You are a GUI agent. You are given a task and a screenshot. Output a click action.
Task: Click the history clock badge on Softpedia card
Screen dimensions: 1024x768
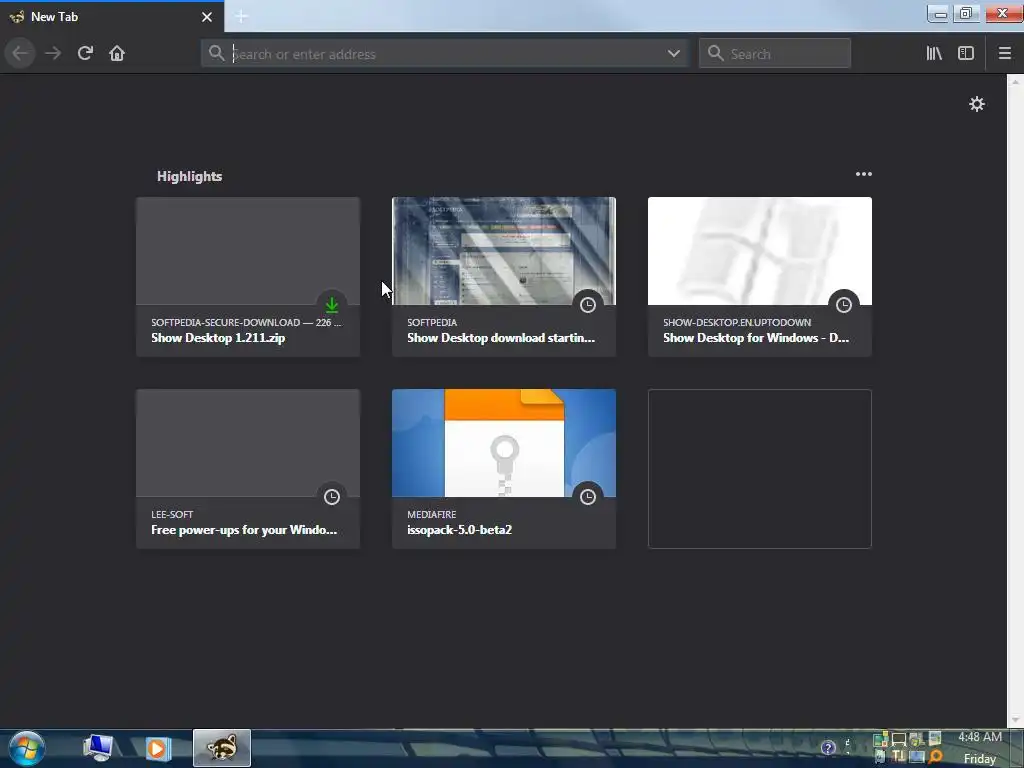click(588, 304)
